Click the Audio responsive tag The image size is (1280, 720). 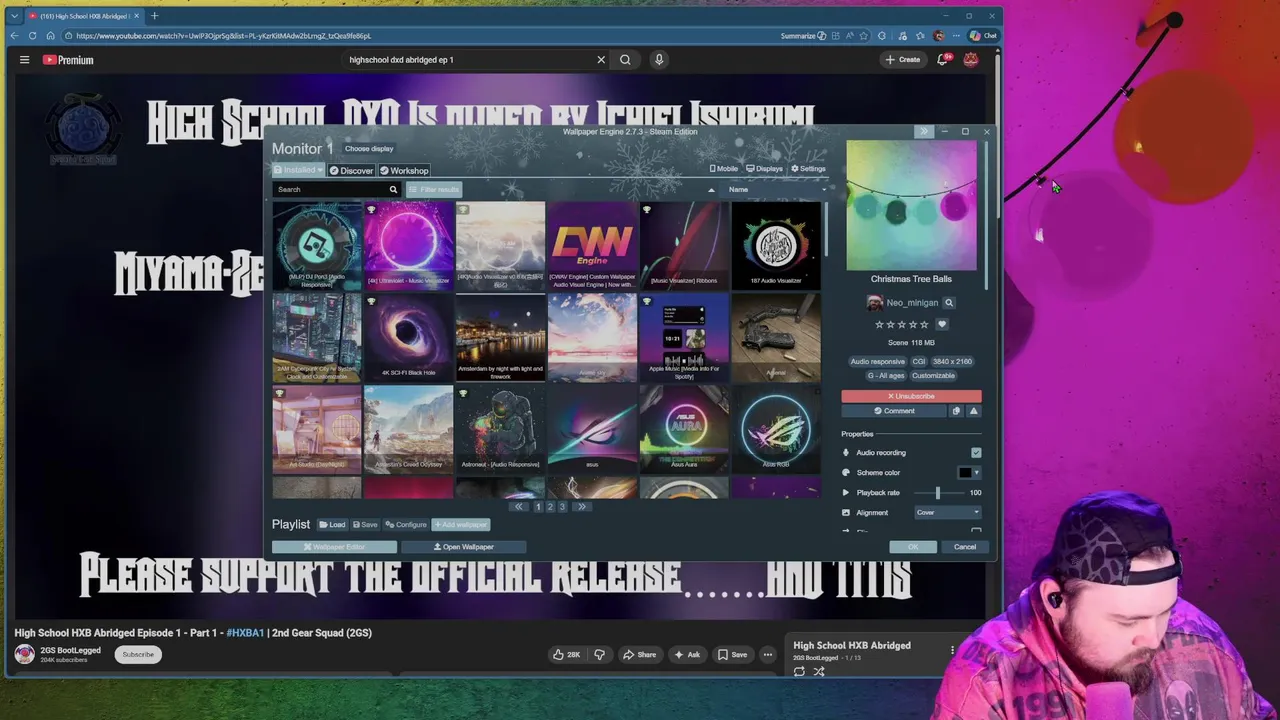877,362
